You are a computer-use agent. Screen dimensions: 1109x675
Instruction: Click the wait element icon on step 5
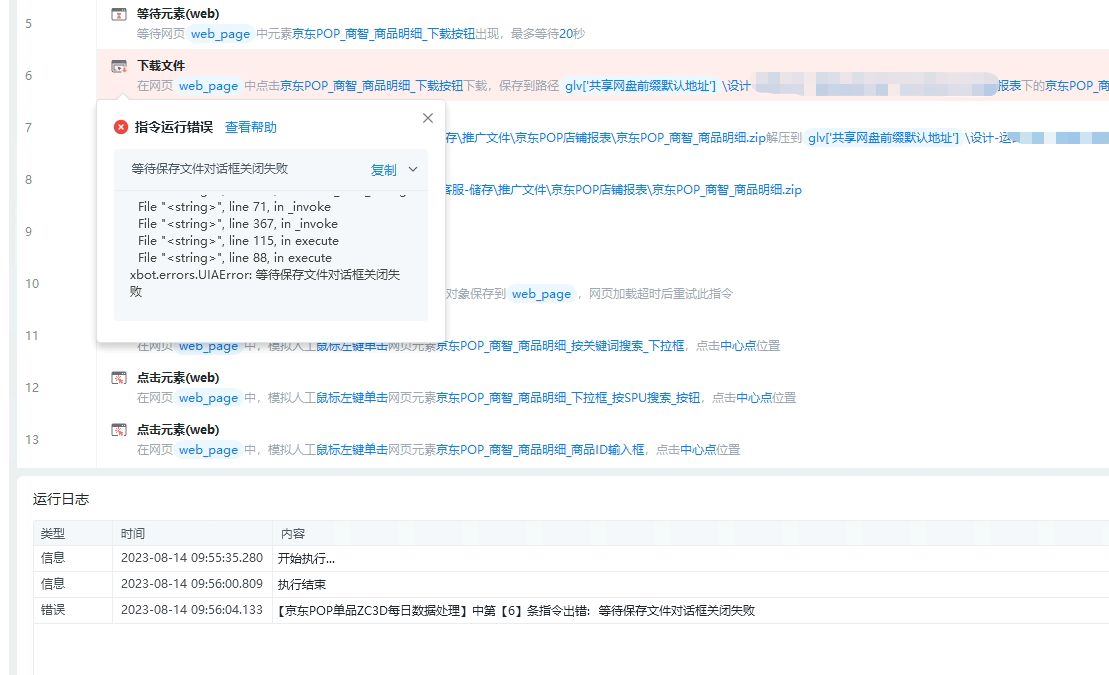[119, 14]
